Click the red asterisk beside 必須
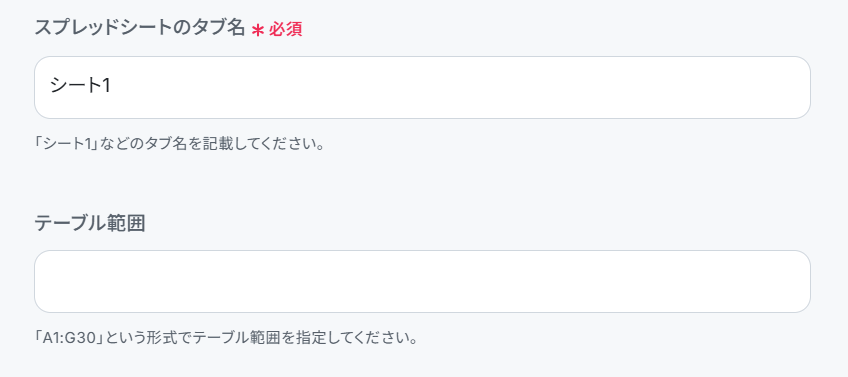848x377 pixels. [258, 30]
